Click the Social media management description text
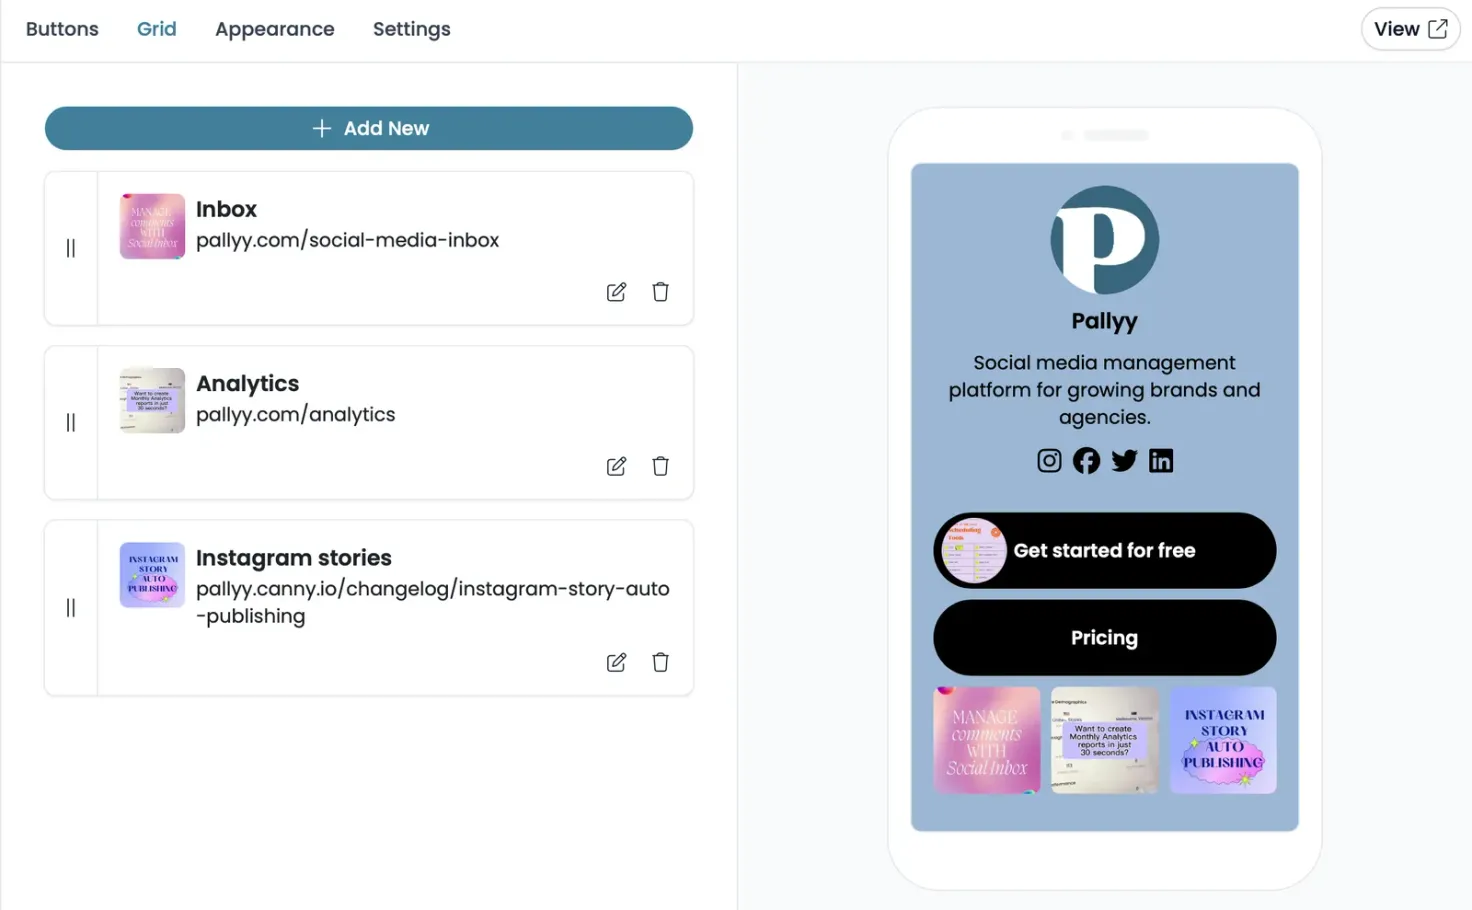 [x=1105, y=390]
